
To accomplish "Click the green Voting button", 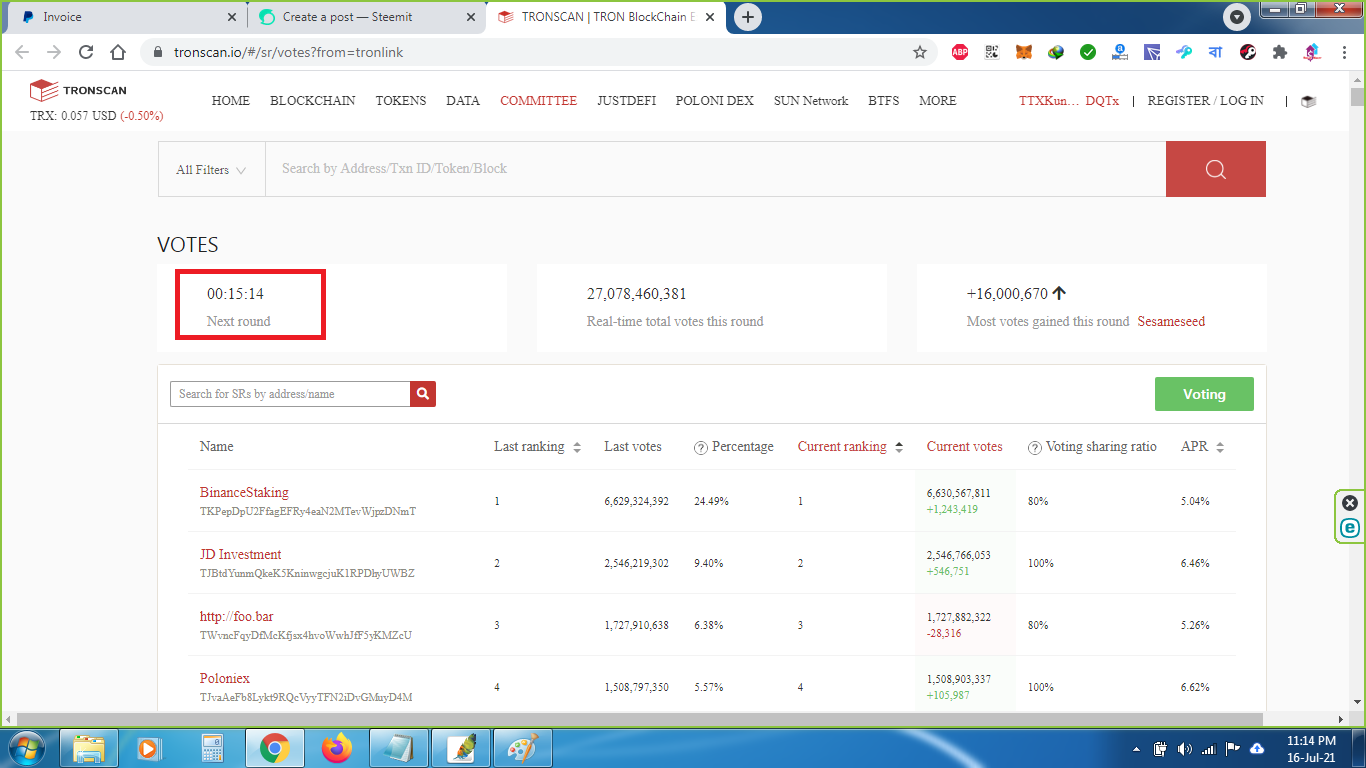I will 1204,394.
